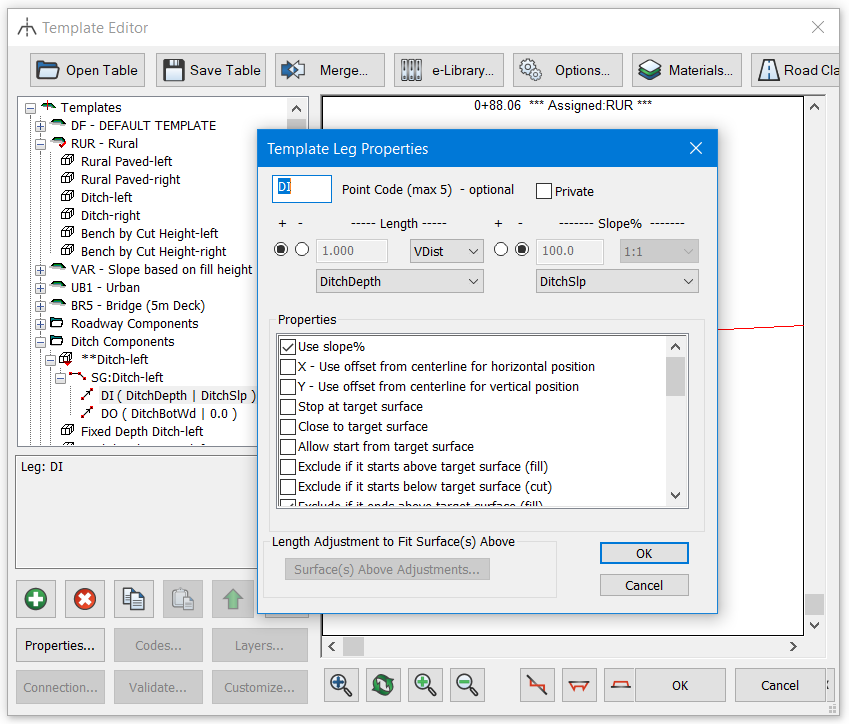Click the copy icon button
The height and width of the screenshot is (724, 849).
click(134, 599)
